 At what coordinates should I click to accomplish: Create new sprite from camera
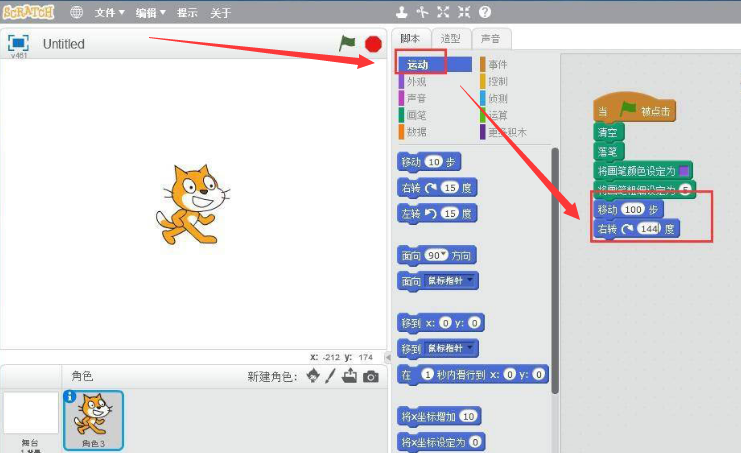(x=371, y=376)
